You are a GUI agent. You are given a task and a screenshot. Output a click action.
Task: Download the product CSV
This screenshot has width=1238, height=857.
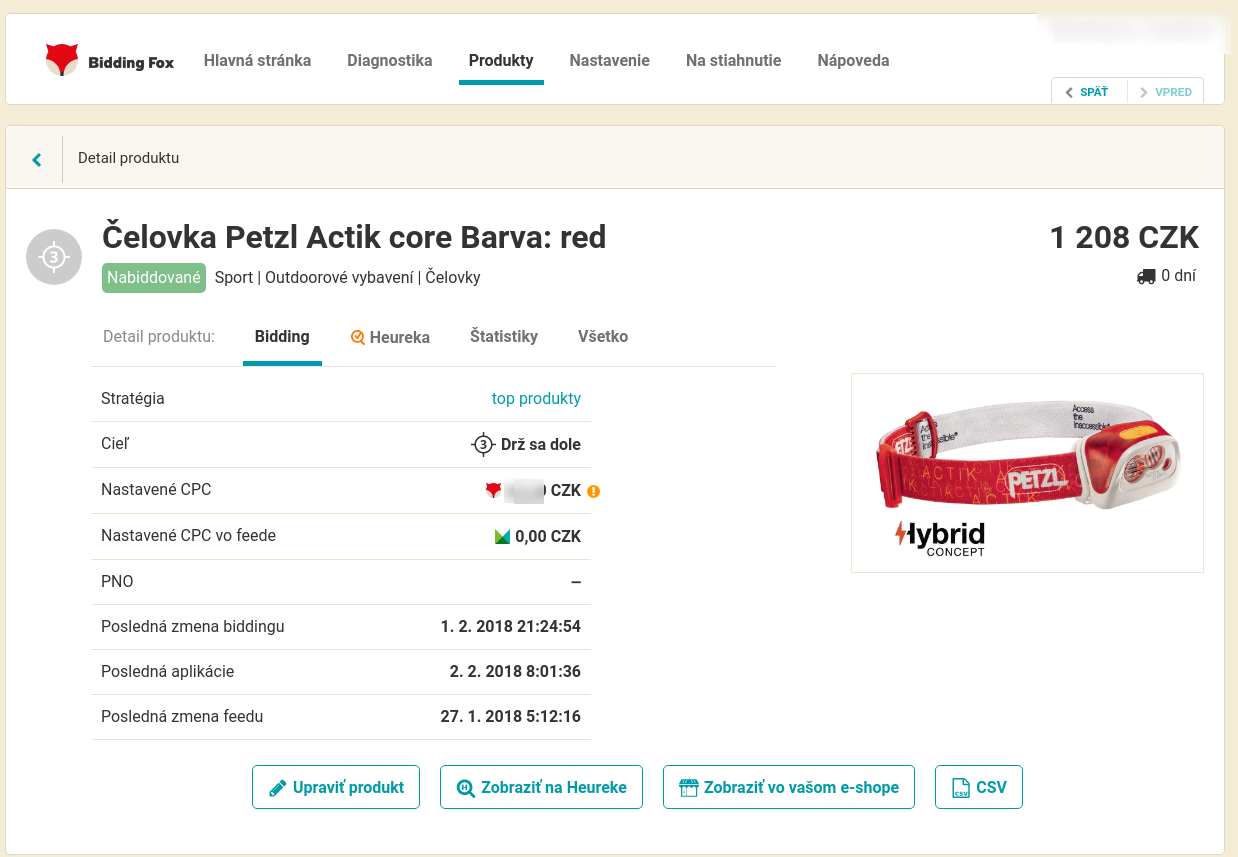(x=979, y=787)
